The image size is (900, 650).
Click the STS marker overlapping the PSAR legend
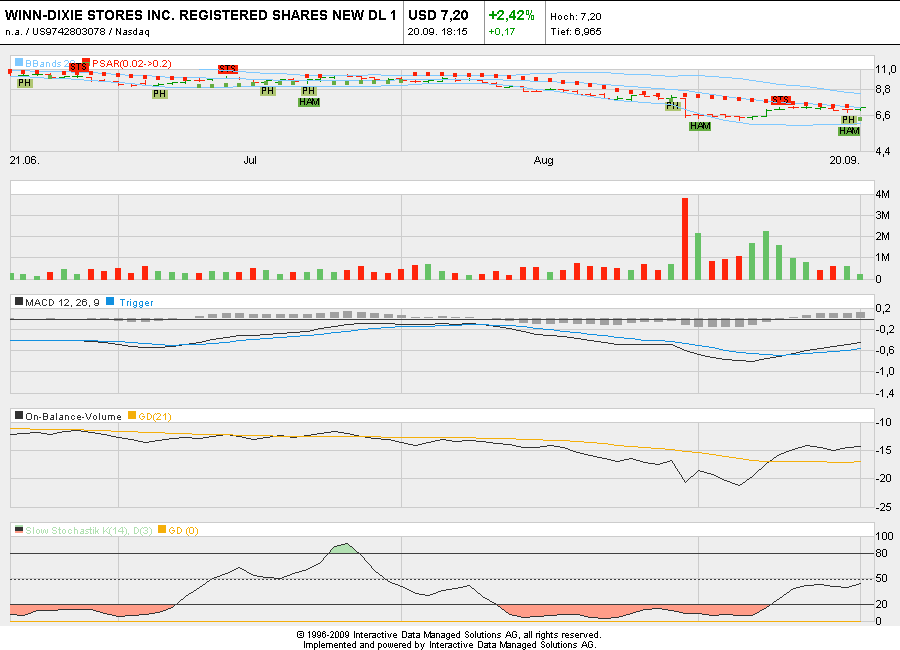pos(78,67)
